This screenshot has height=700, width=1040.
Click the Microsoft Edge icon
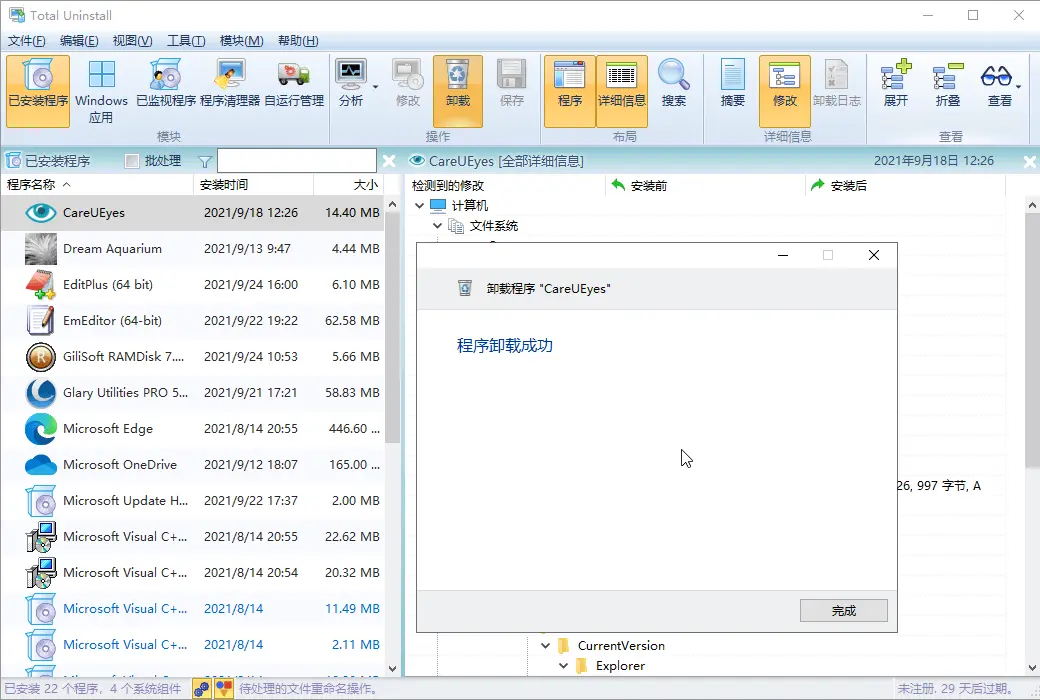[40, 429]
